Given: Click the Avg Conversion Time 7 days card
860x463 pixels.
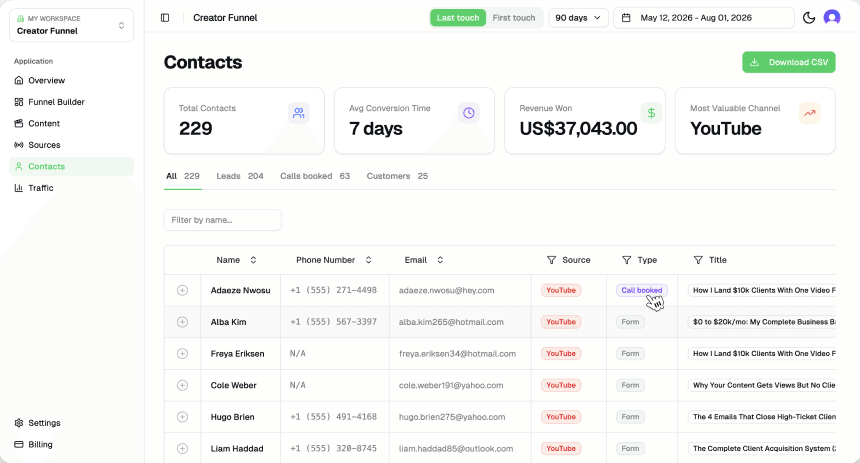Looking at the screenshot, I should pyautogui.click(x=415, y=121).
